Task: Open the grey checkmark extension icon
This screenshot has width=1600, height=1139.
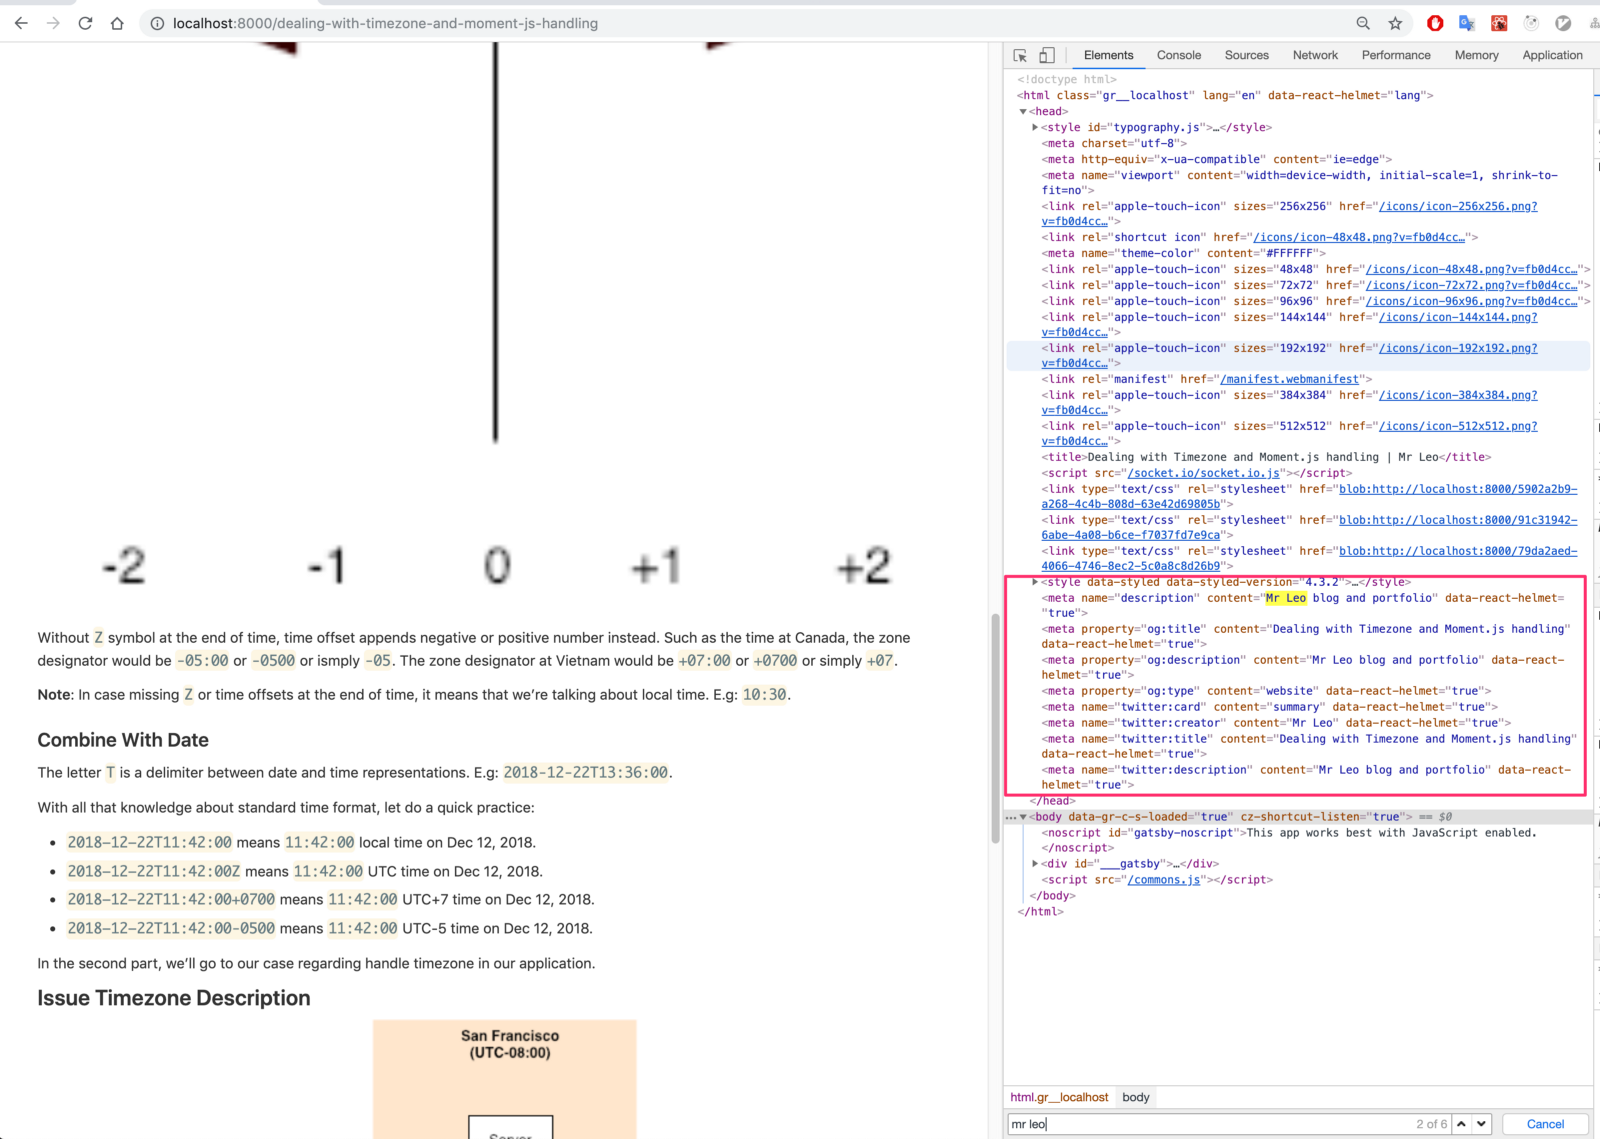Action: point(1563,23)
